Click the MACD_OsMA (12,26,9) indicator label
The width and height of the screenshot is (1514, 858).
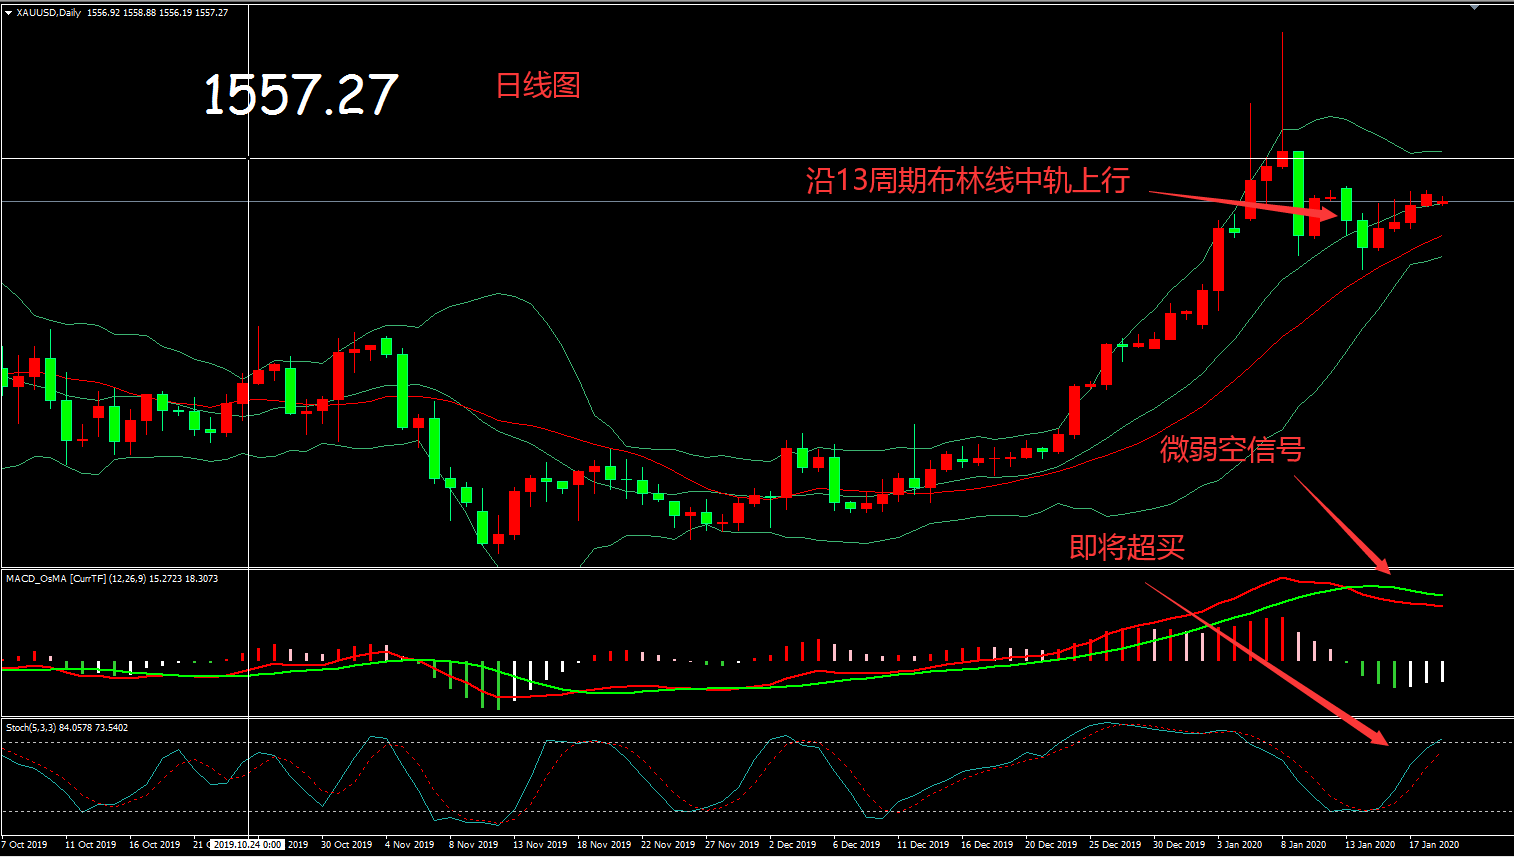coord(112,579)
